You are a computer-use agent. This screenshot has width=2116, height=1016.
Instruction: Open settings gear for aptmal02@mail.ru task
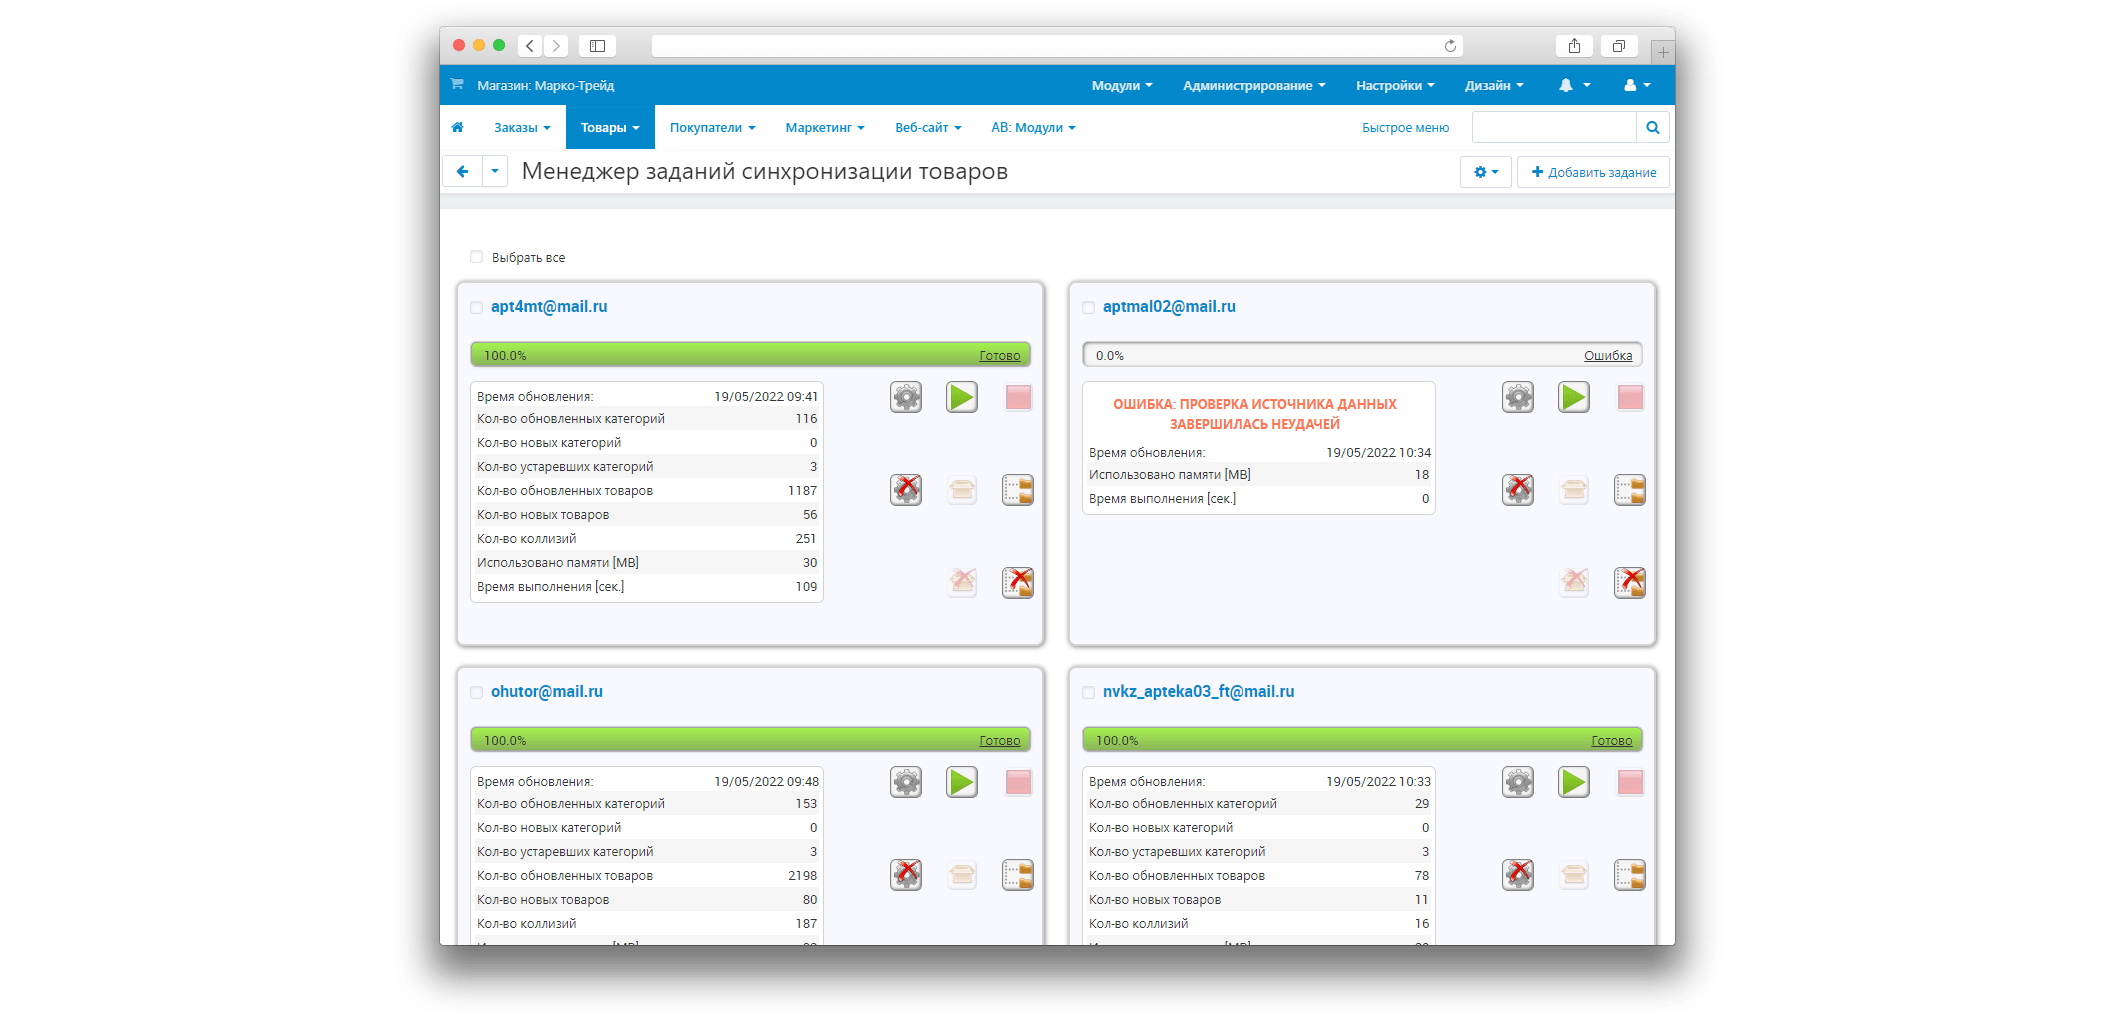(x=1518, y=397)
